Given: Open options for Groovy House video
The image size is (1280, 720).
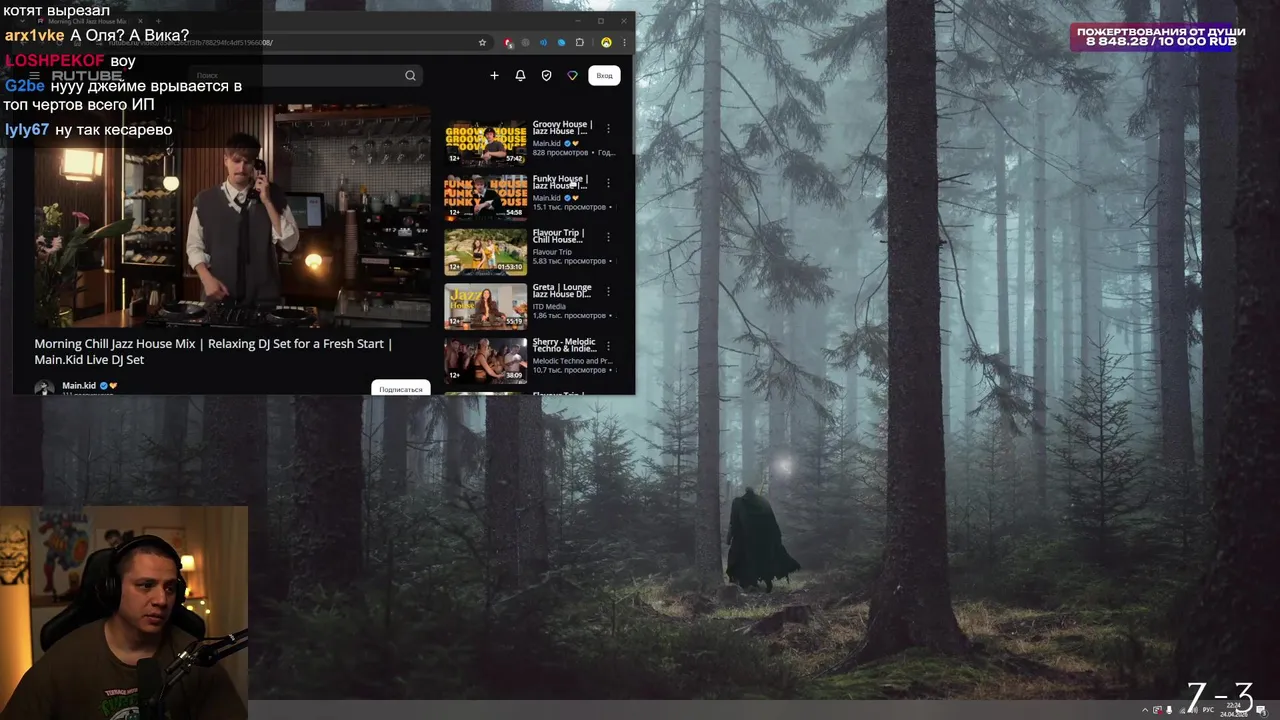Looking at the screenshot, I should tap(608, 129).
